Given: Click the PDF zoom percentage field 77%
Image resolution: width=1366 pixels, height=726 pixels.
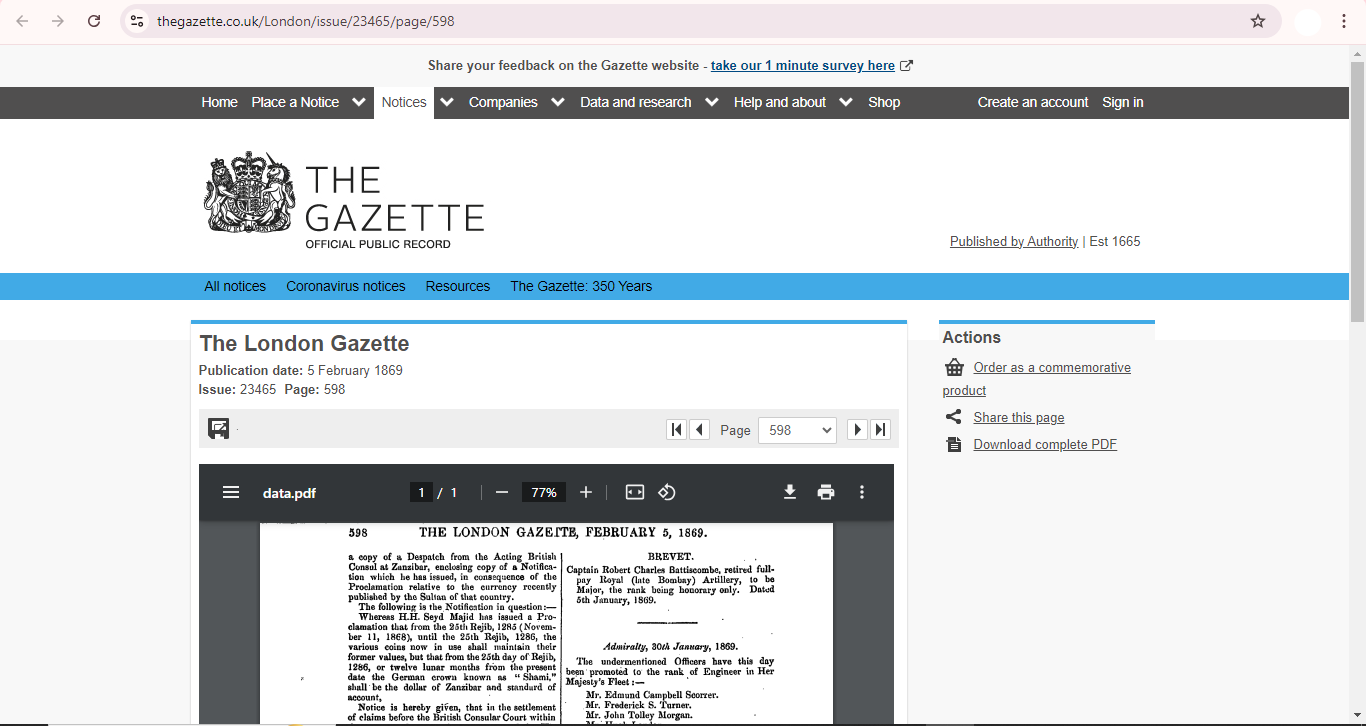Looking at the screenshot, I should tap(544, 492).
